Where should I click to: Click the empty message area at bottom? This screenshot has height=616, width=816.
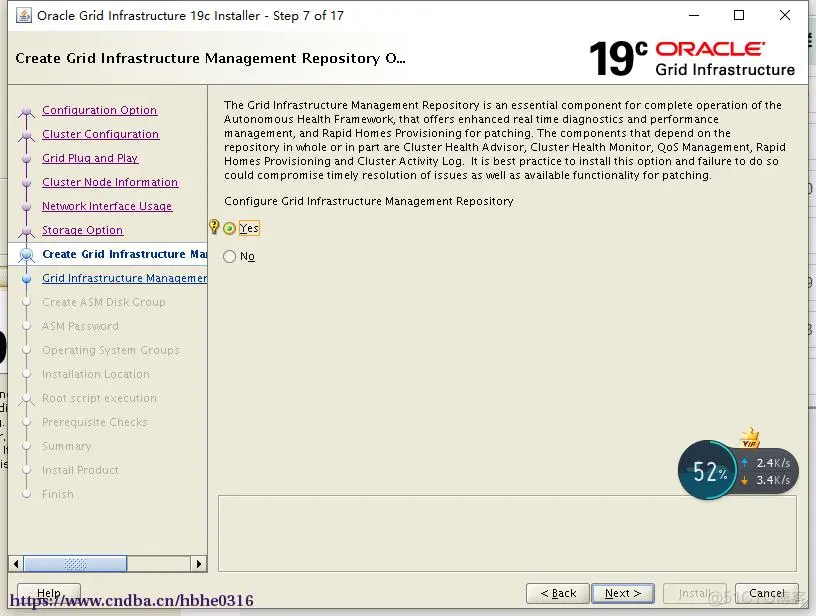coord(507,533)
